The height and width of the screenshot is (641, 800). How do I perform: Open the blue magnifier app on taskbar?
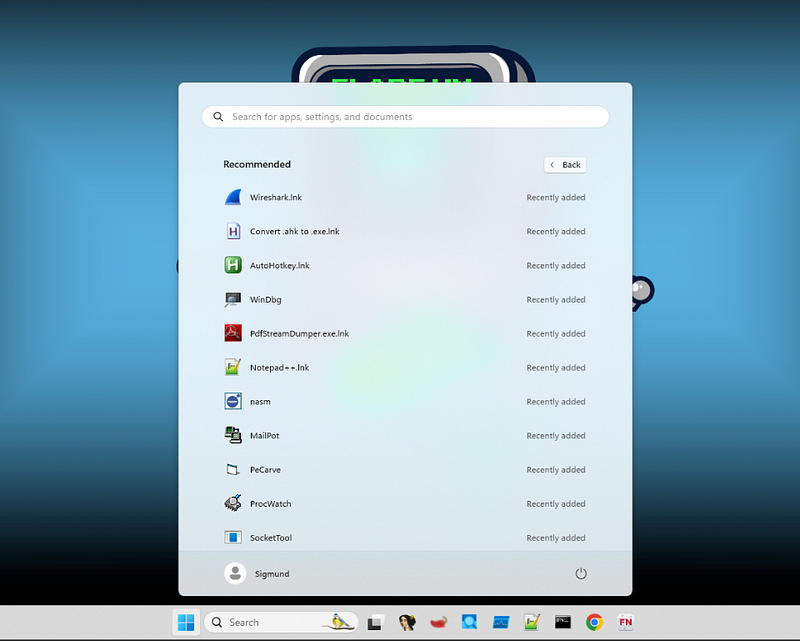(x=469, y=622)
